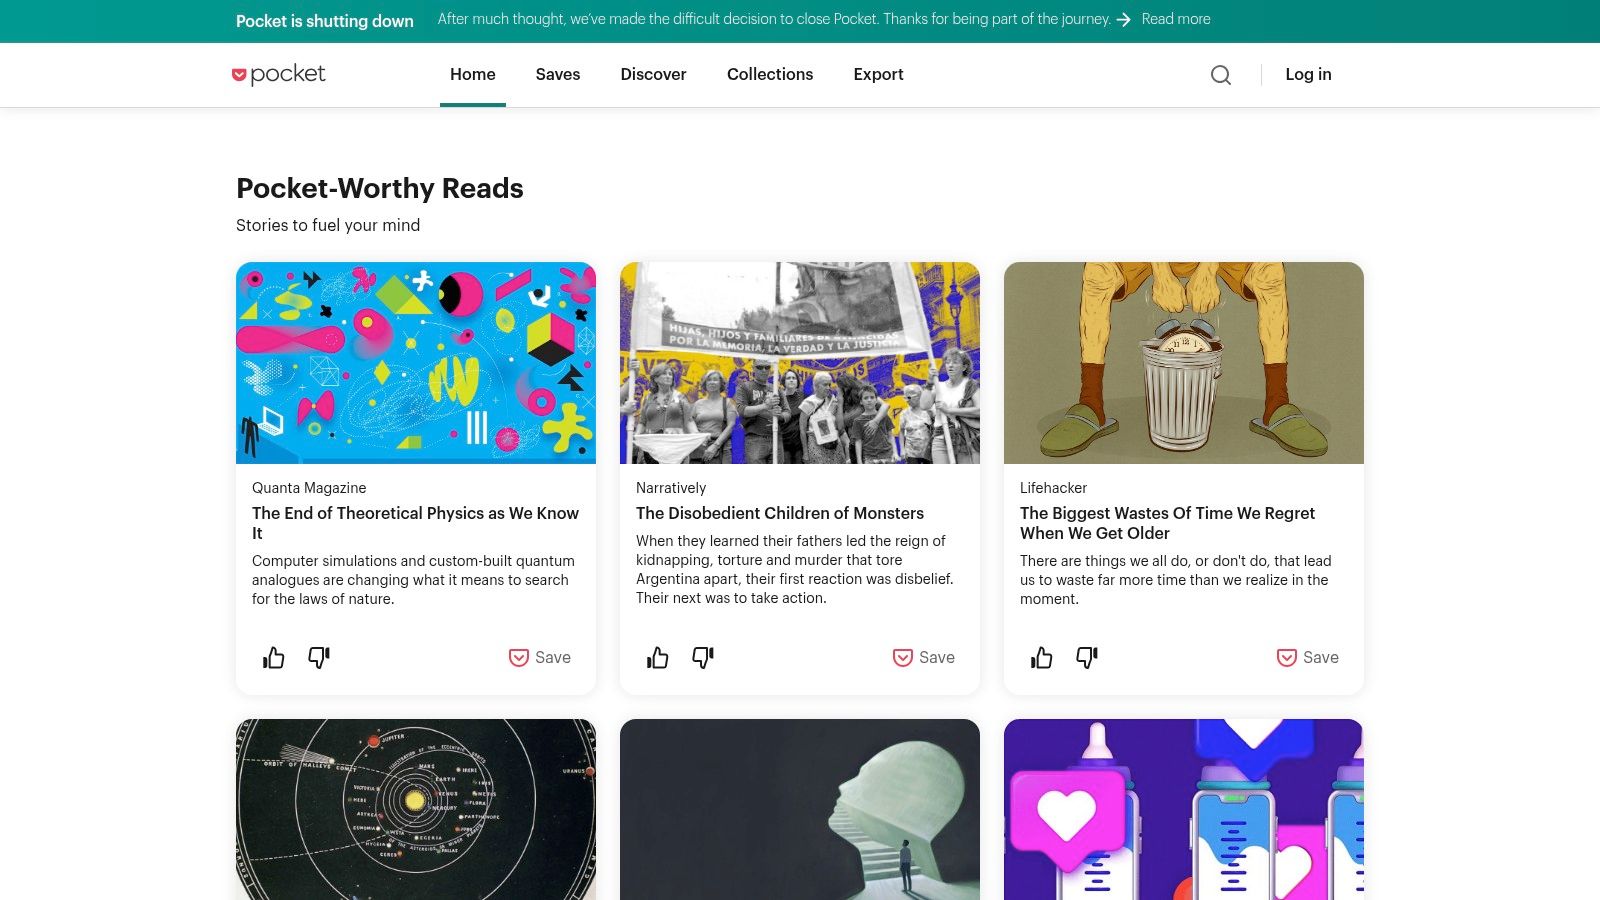This screenshot has width=1600, height=900.
Task: Thumbs down the Theoretical Physics article
Action: [x=319, y=657]
